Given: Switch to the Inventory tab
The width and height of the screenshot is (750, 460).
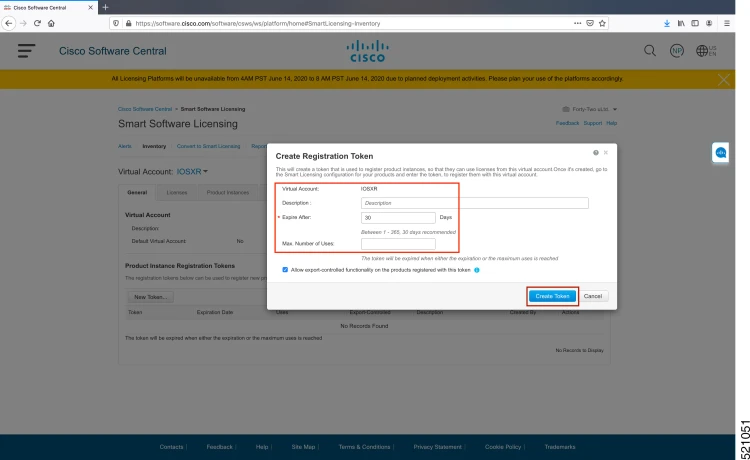Looking at the screenshot, I should click(154, 146).
